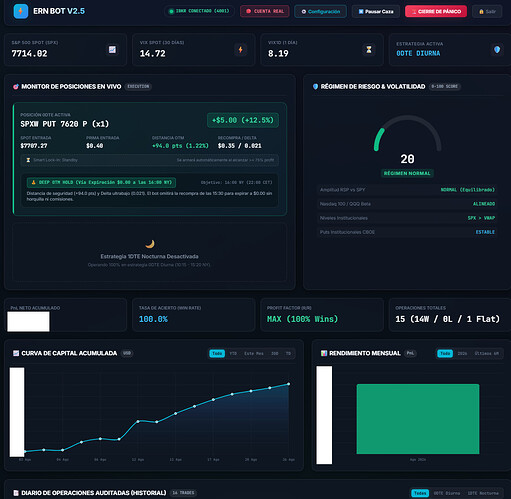Viewport: 511px width, 499px height.
Task: Select YTD range in Curva de Capital
Action: pyautogui.click(x=233, y=353)
